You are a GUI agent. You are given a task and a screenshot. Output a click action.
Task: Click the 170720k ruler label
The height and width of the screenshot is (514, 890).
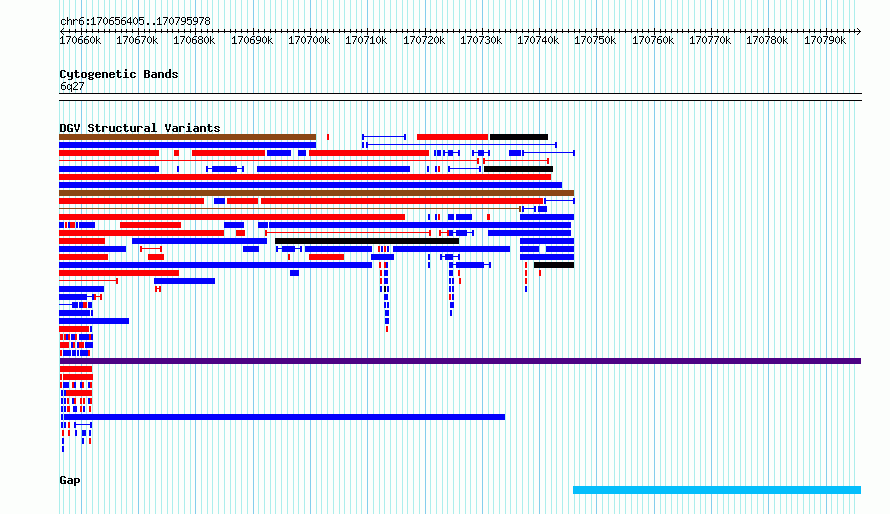click(x=424, y=41)
